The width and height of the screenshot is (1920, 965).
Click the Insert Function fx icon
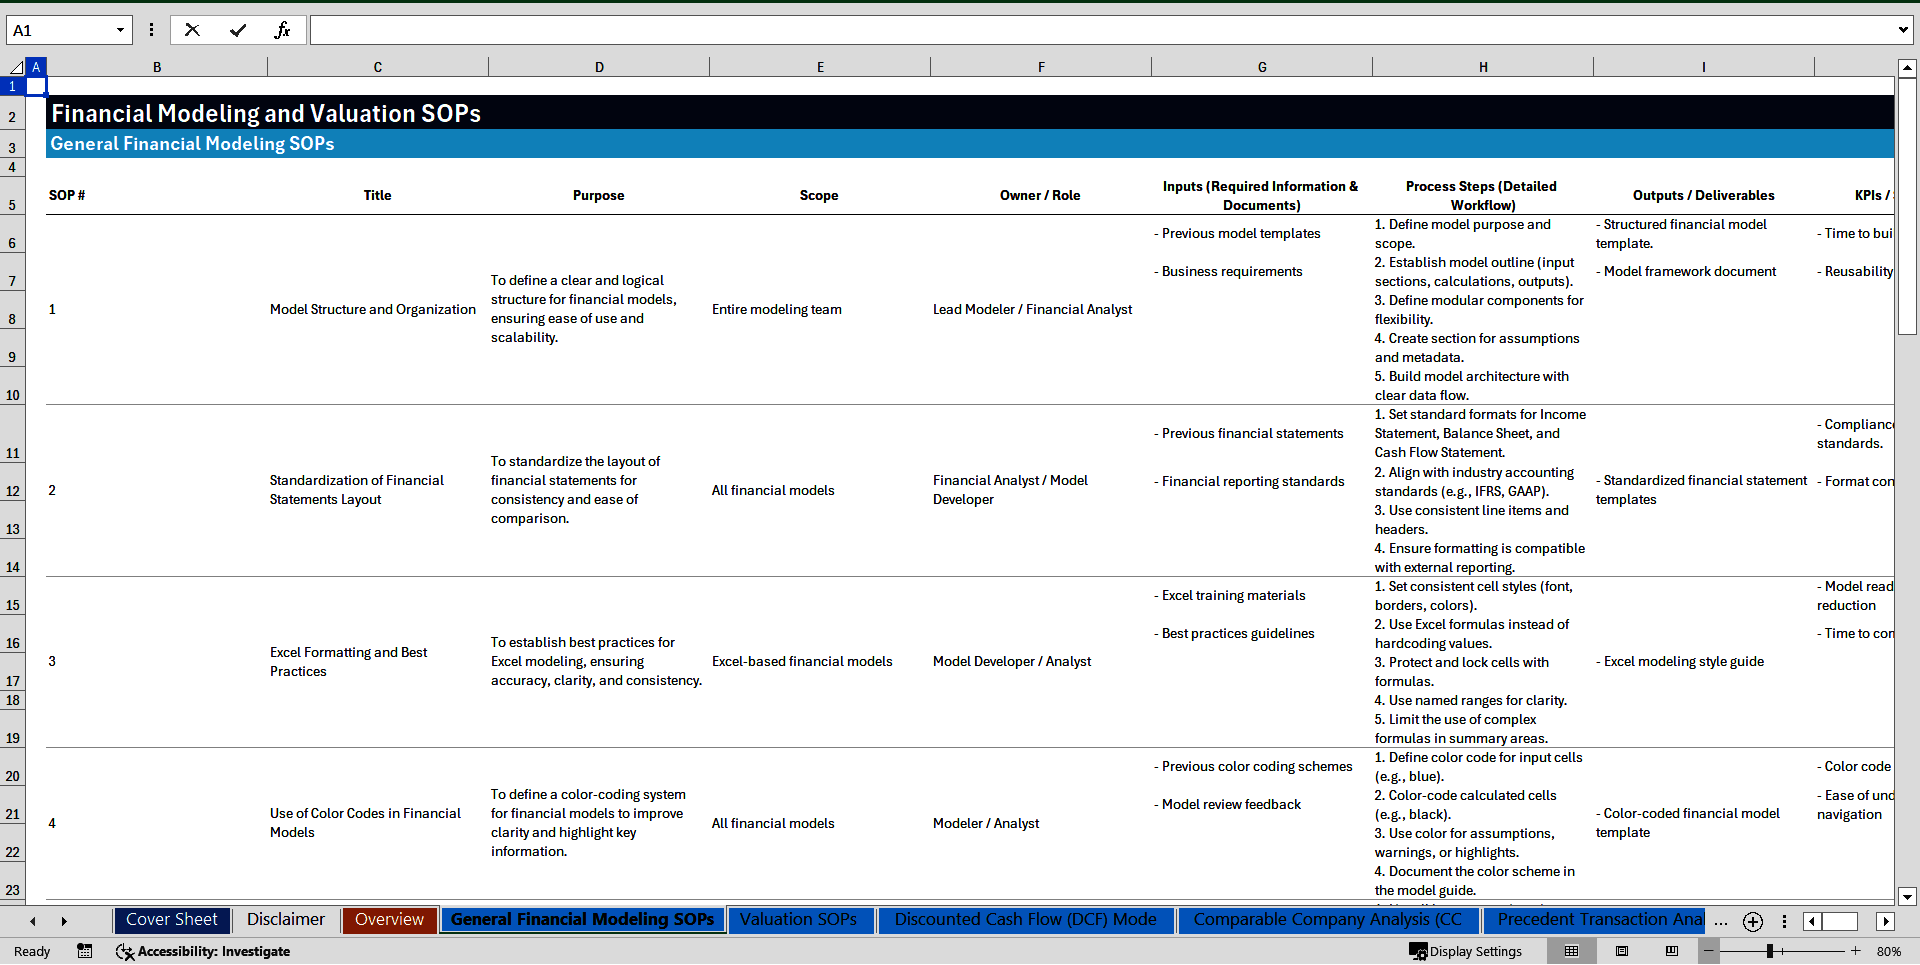[x=282, y=30]
